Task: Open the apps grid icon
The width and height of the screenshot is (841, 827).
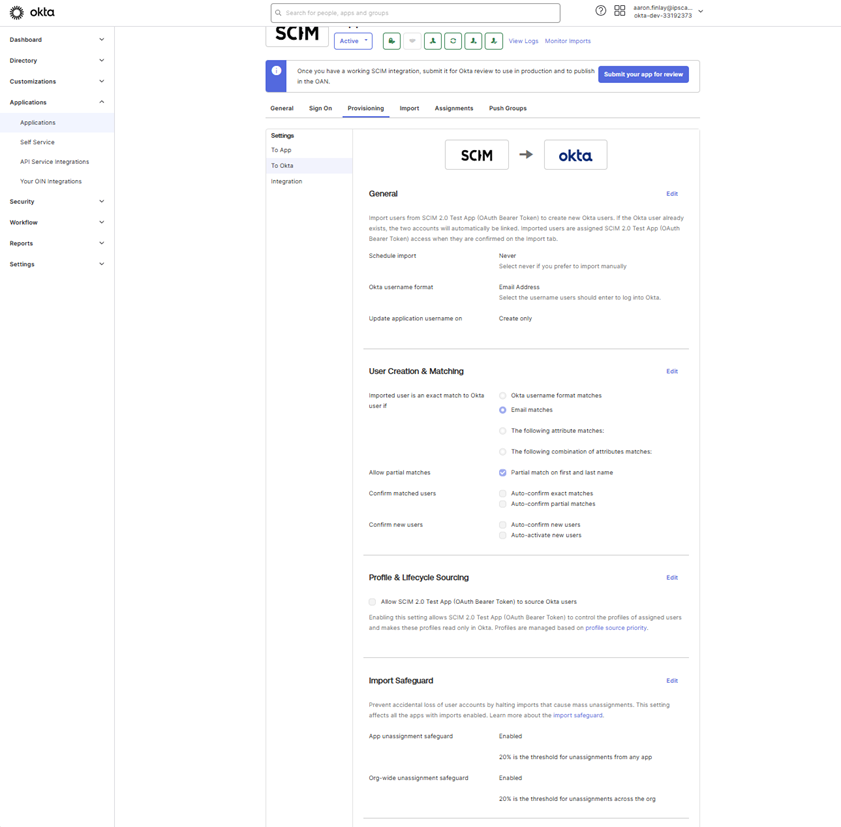Action: [x=620, y=11]
